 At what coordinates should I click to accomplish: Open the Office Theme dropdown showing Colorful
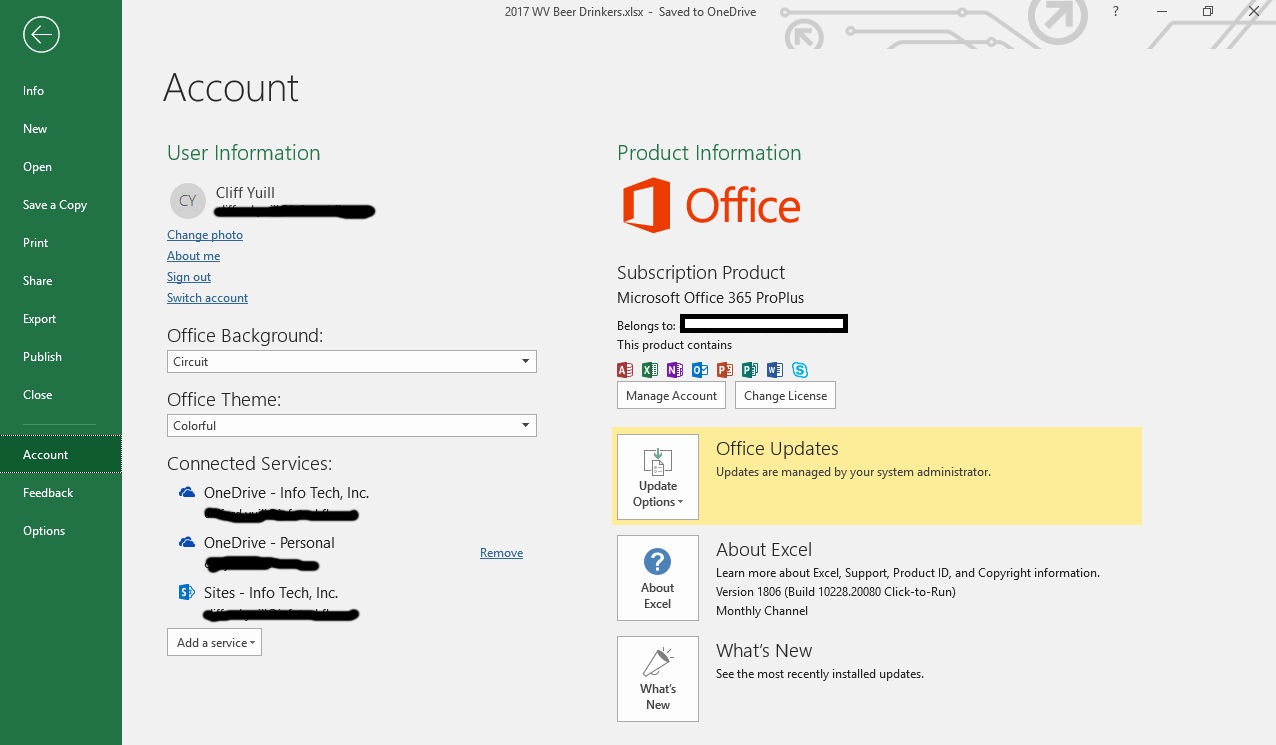click(x=352, y=425)
